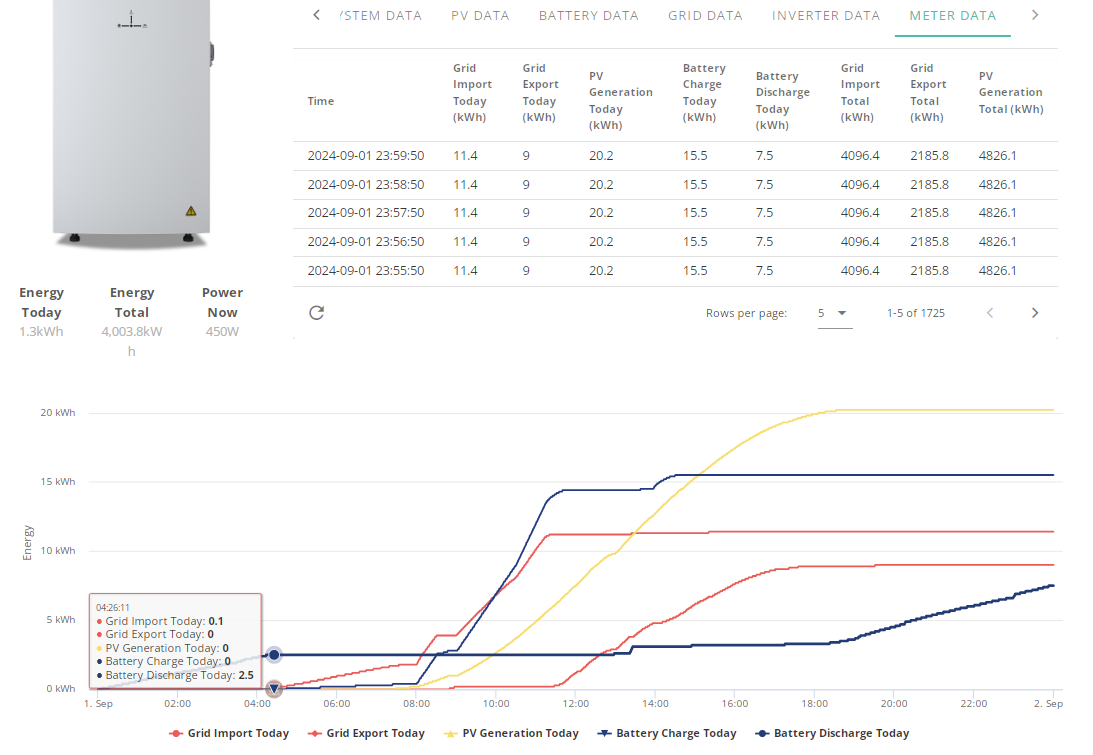Click the warning triangle on the inverter

coord(190,211)
